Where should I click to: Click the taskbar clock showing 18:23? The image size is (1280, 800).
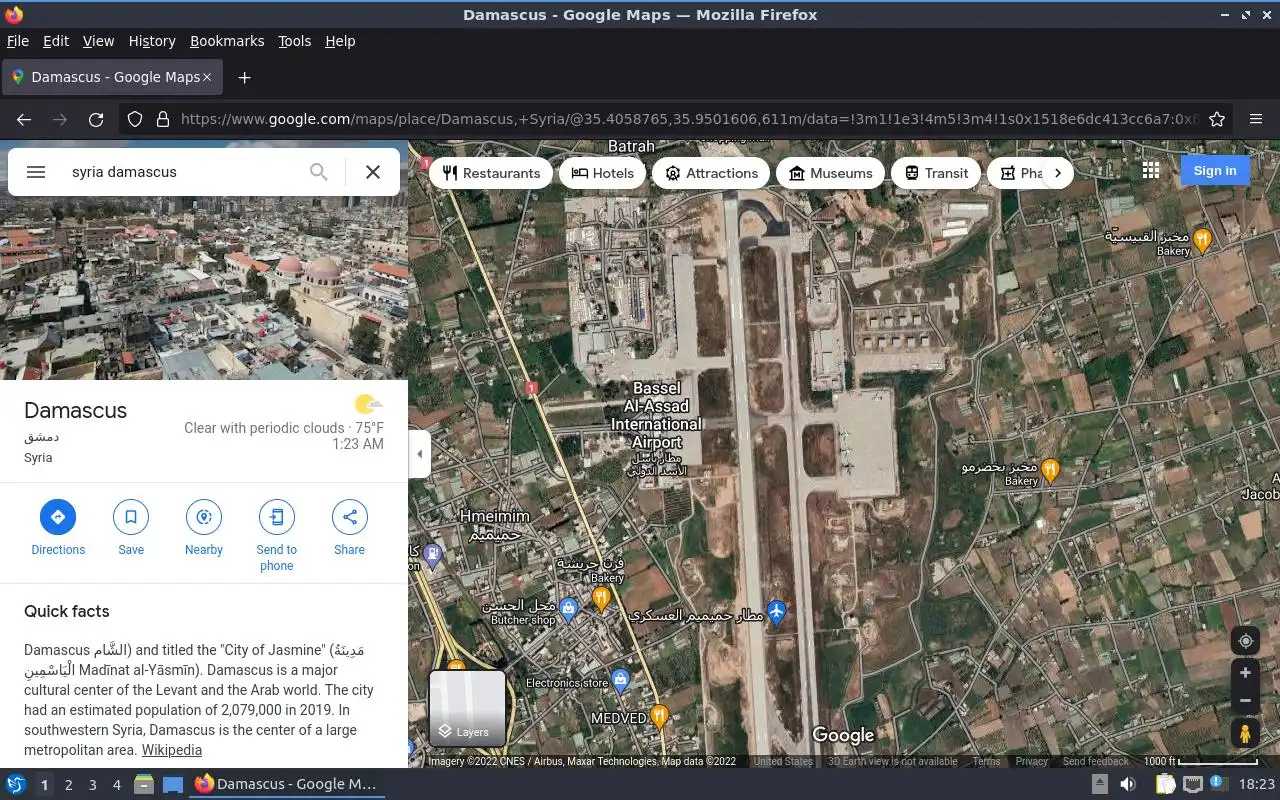pos(1257,785)
